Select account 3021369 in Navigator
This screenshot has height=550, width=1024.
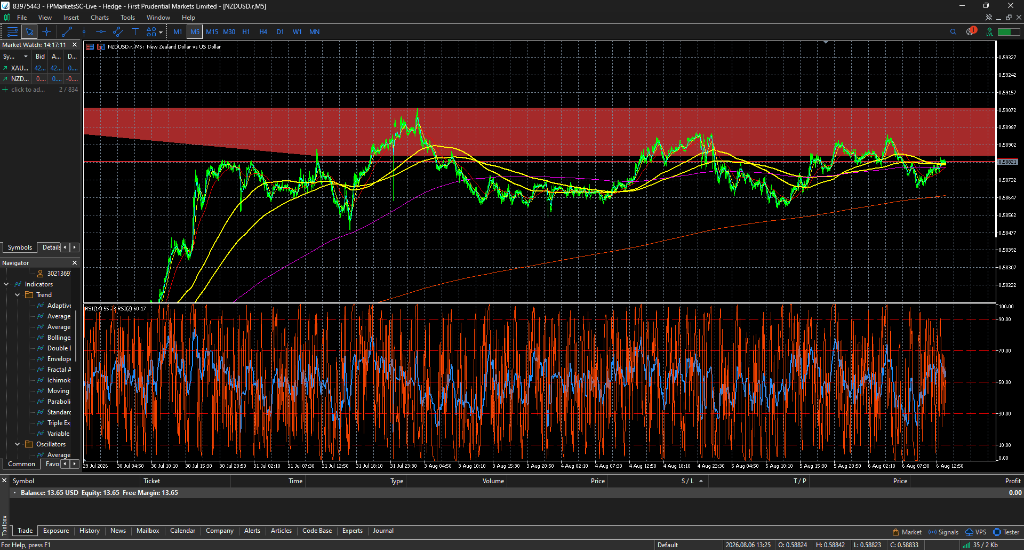[54, 274]
